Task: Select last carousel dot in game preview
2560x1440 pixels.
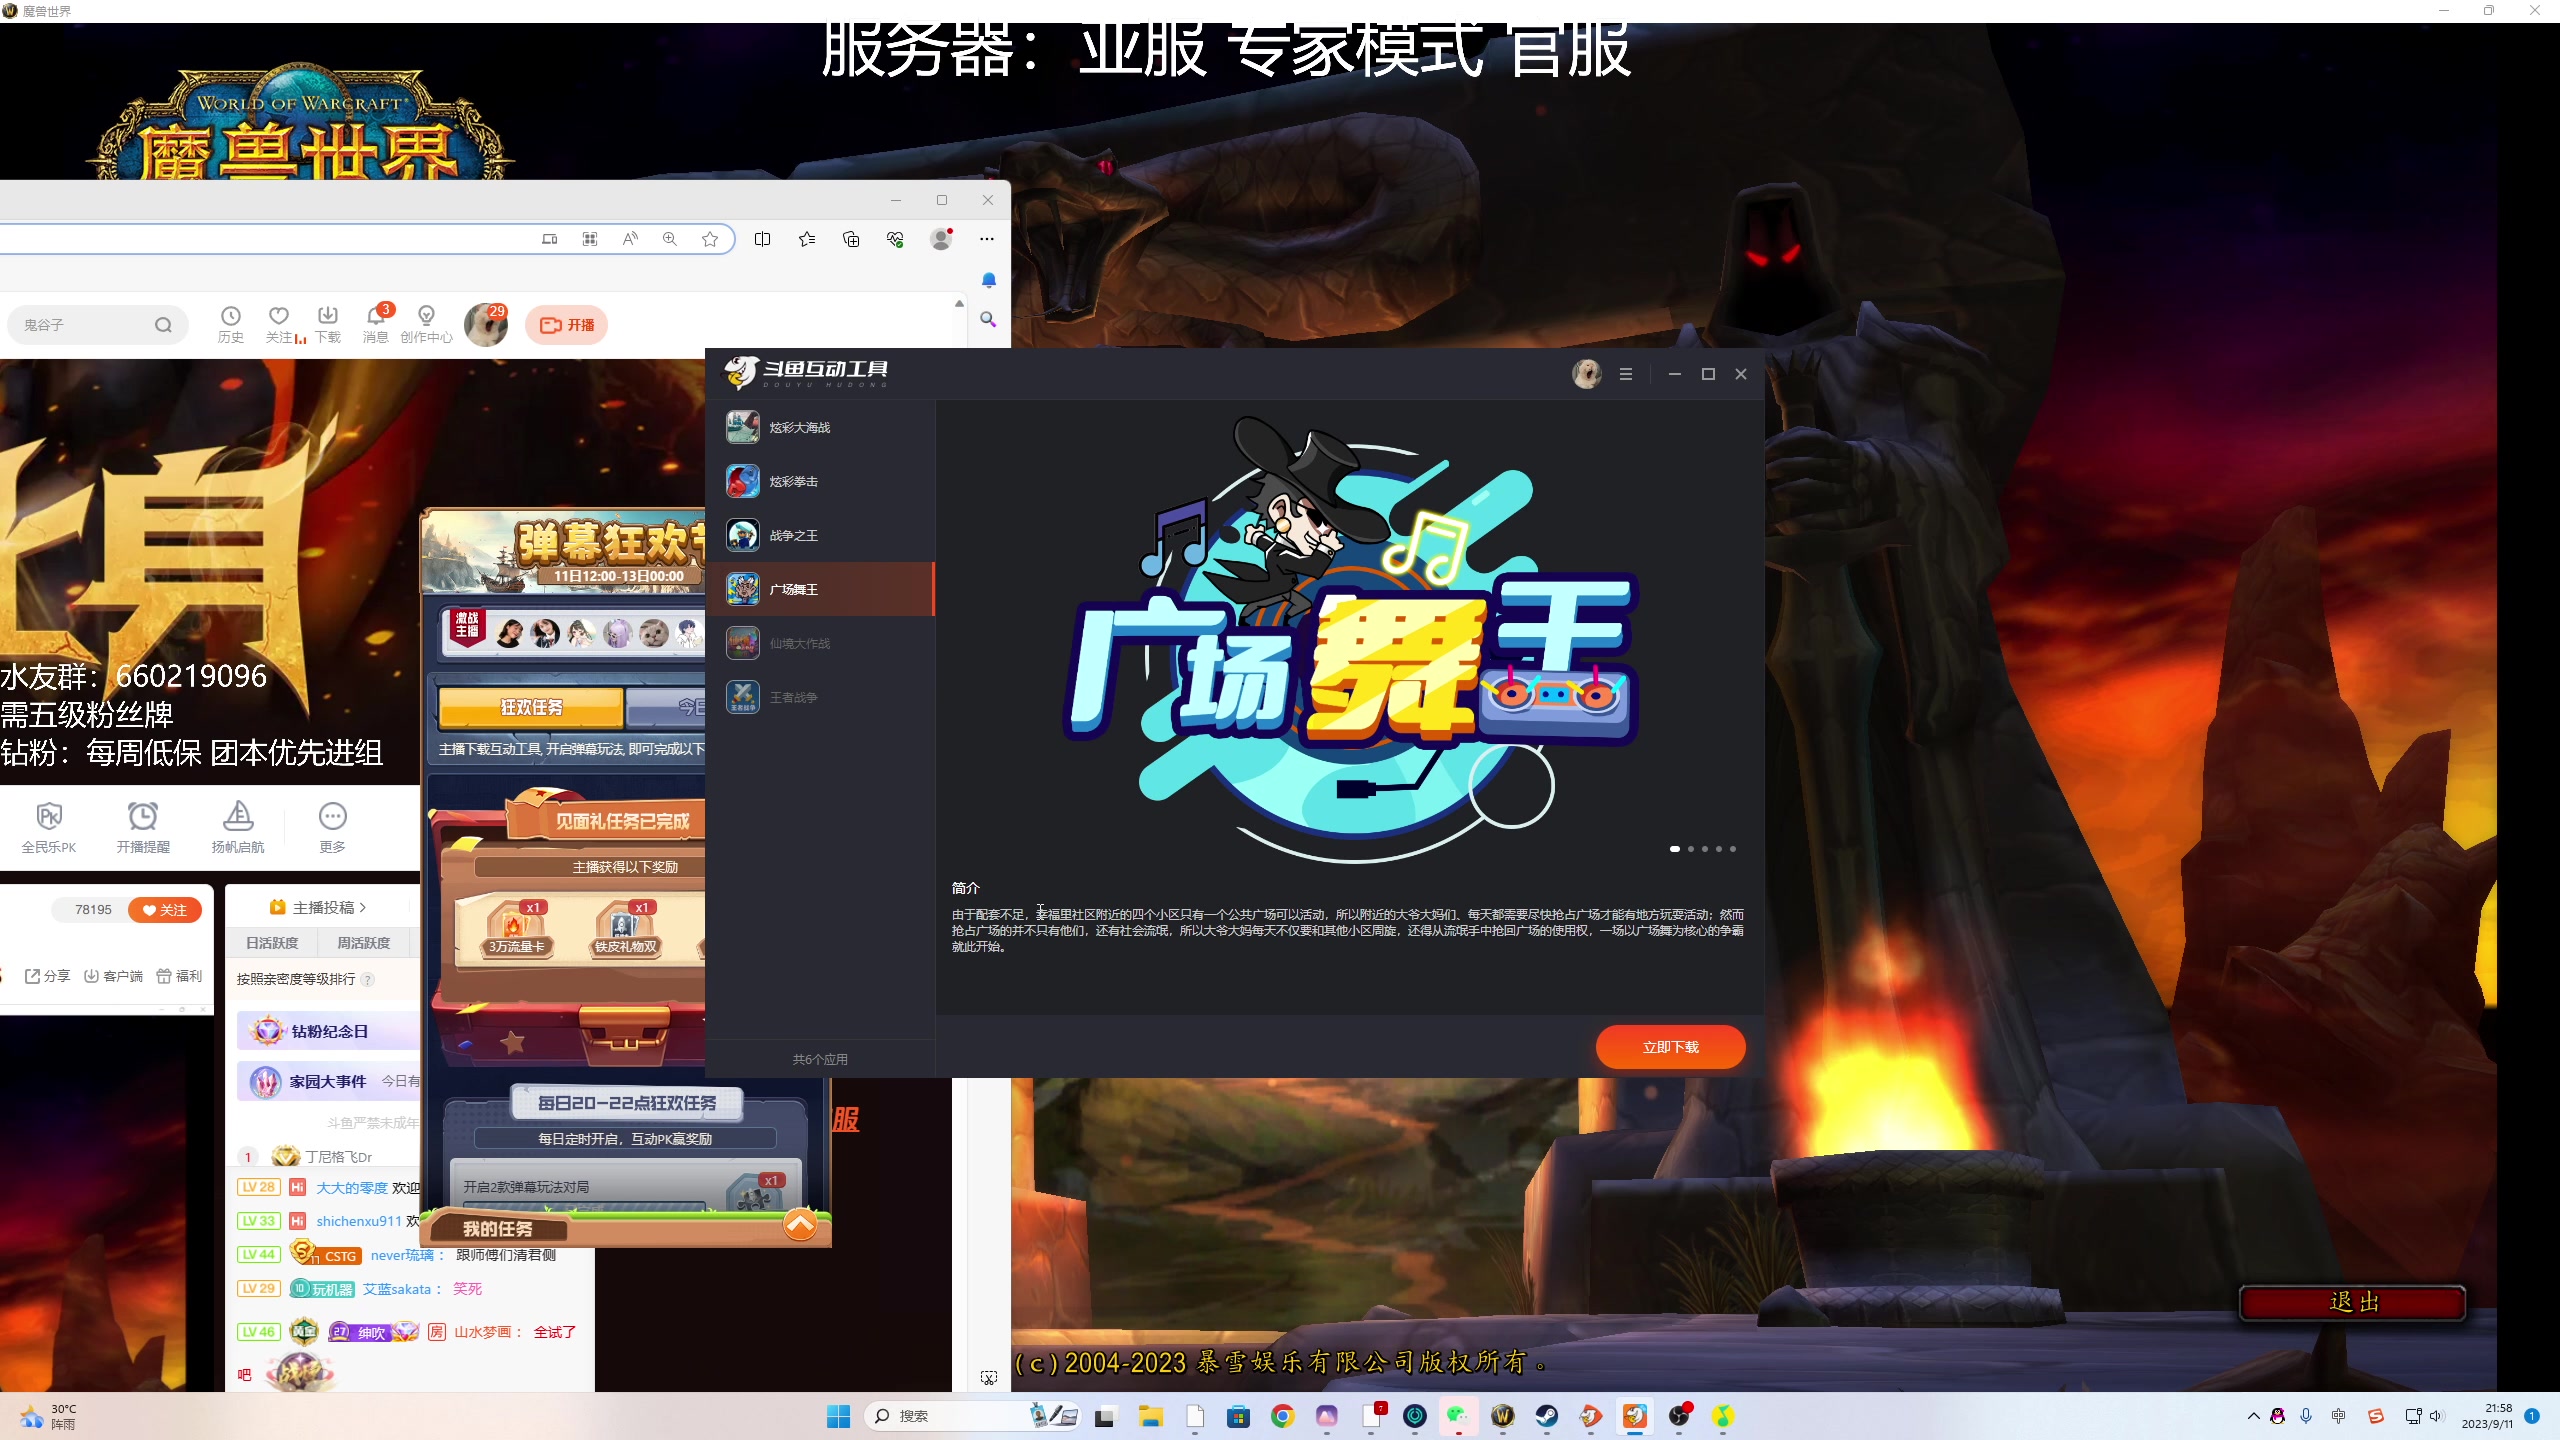Action: tap(1733, 849)
